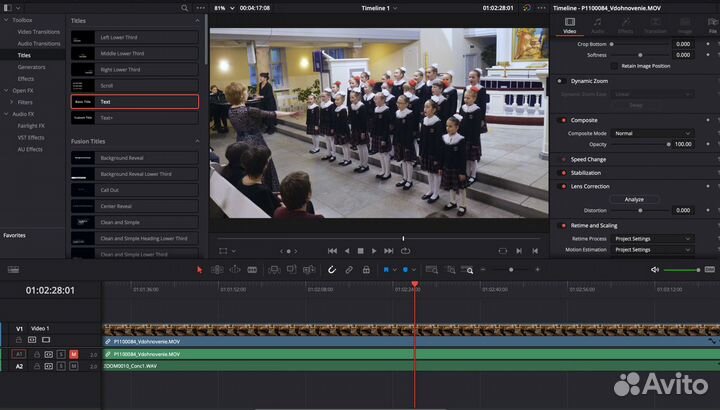Toggle the magnet Snapping icon
The image size is (720, 410).
[x=332, y=269]
